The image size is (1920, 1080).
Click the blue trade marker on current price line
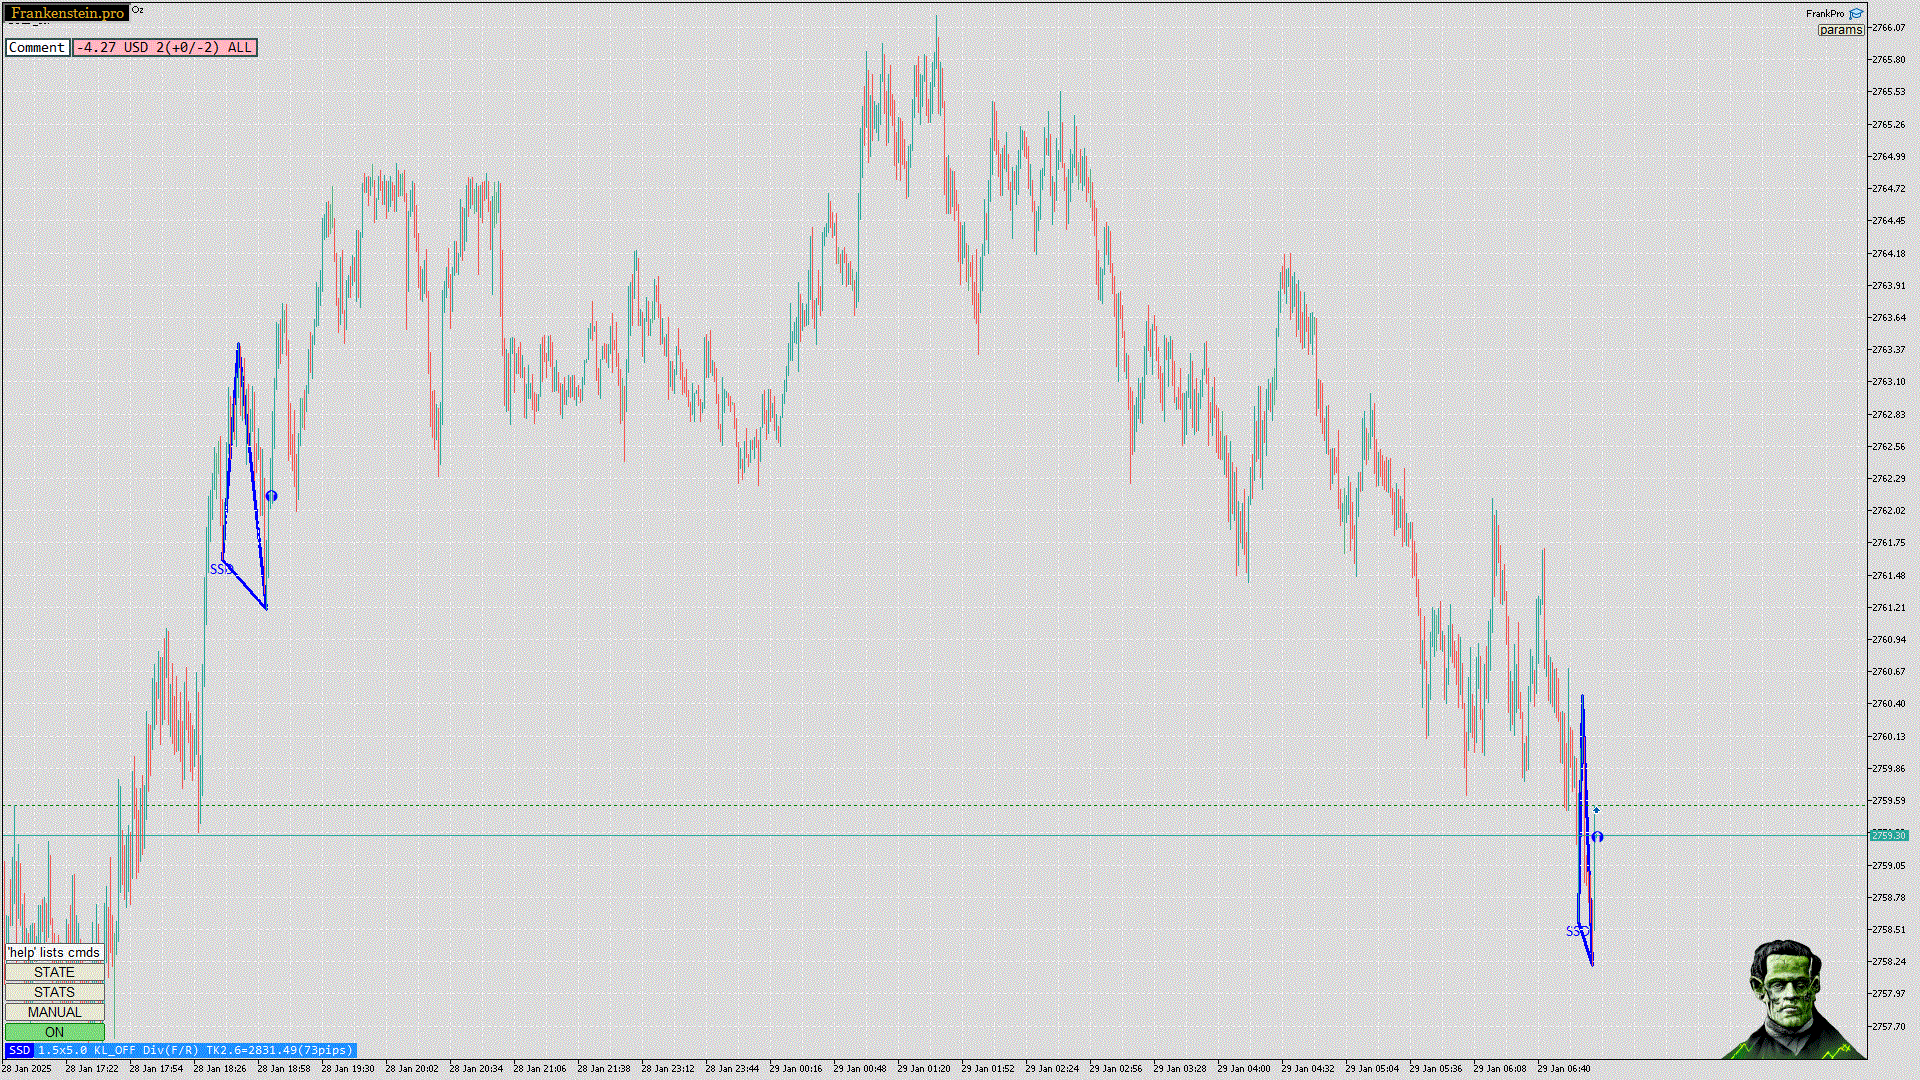(x=1598, y=837)
